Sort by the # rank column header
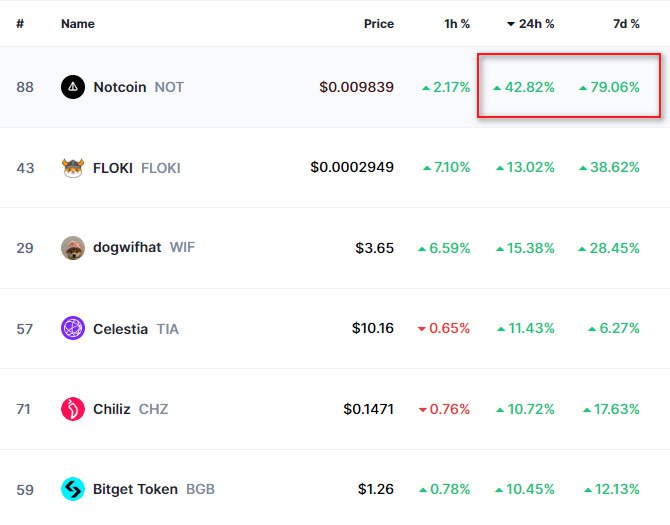The image size is (670, 525). tap(20, 23)
